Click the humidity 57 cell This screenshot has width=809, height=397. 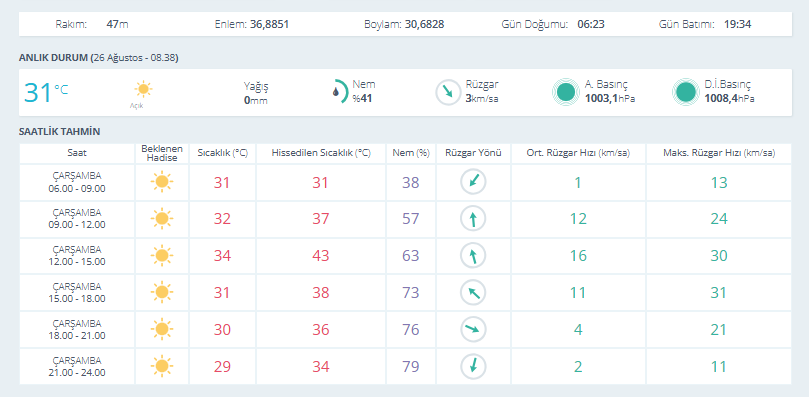click(x=411, y=219)
